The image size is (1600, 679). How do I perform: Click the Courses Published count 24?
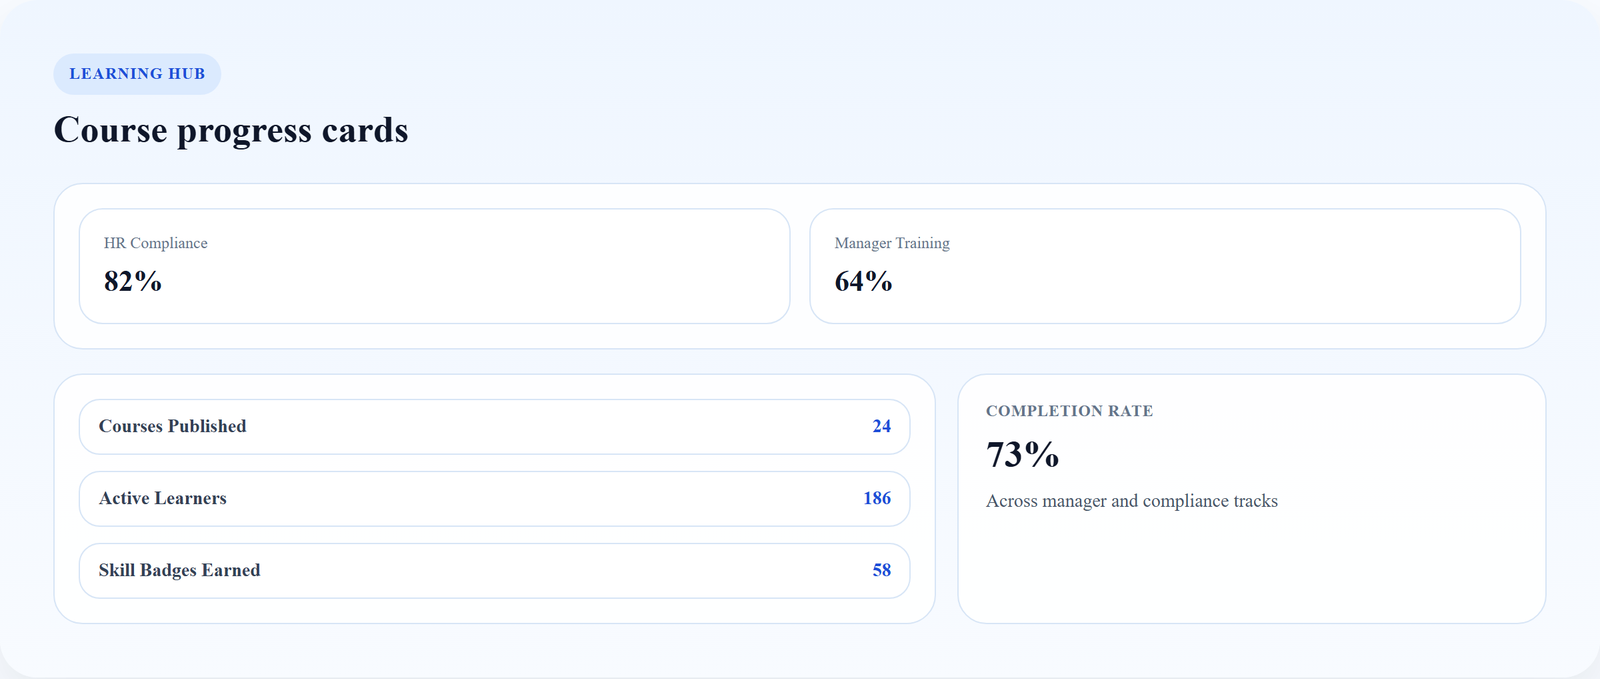[x=881, y=426]
